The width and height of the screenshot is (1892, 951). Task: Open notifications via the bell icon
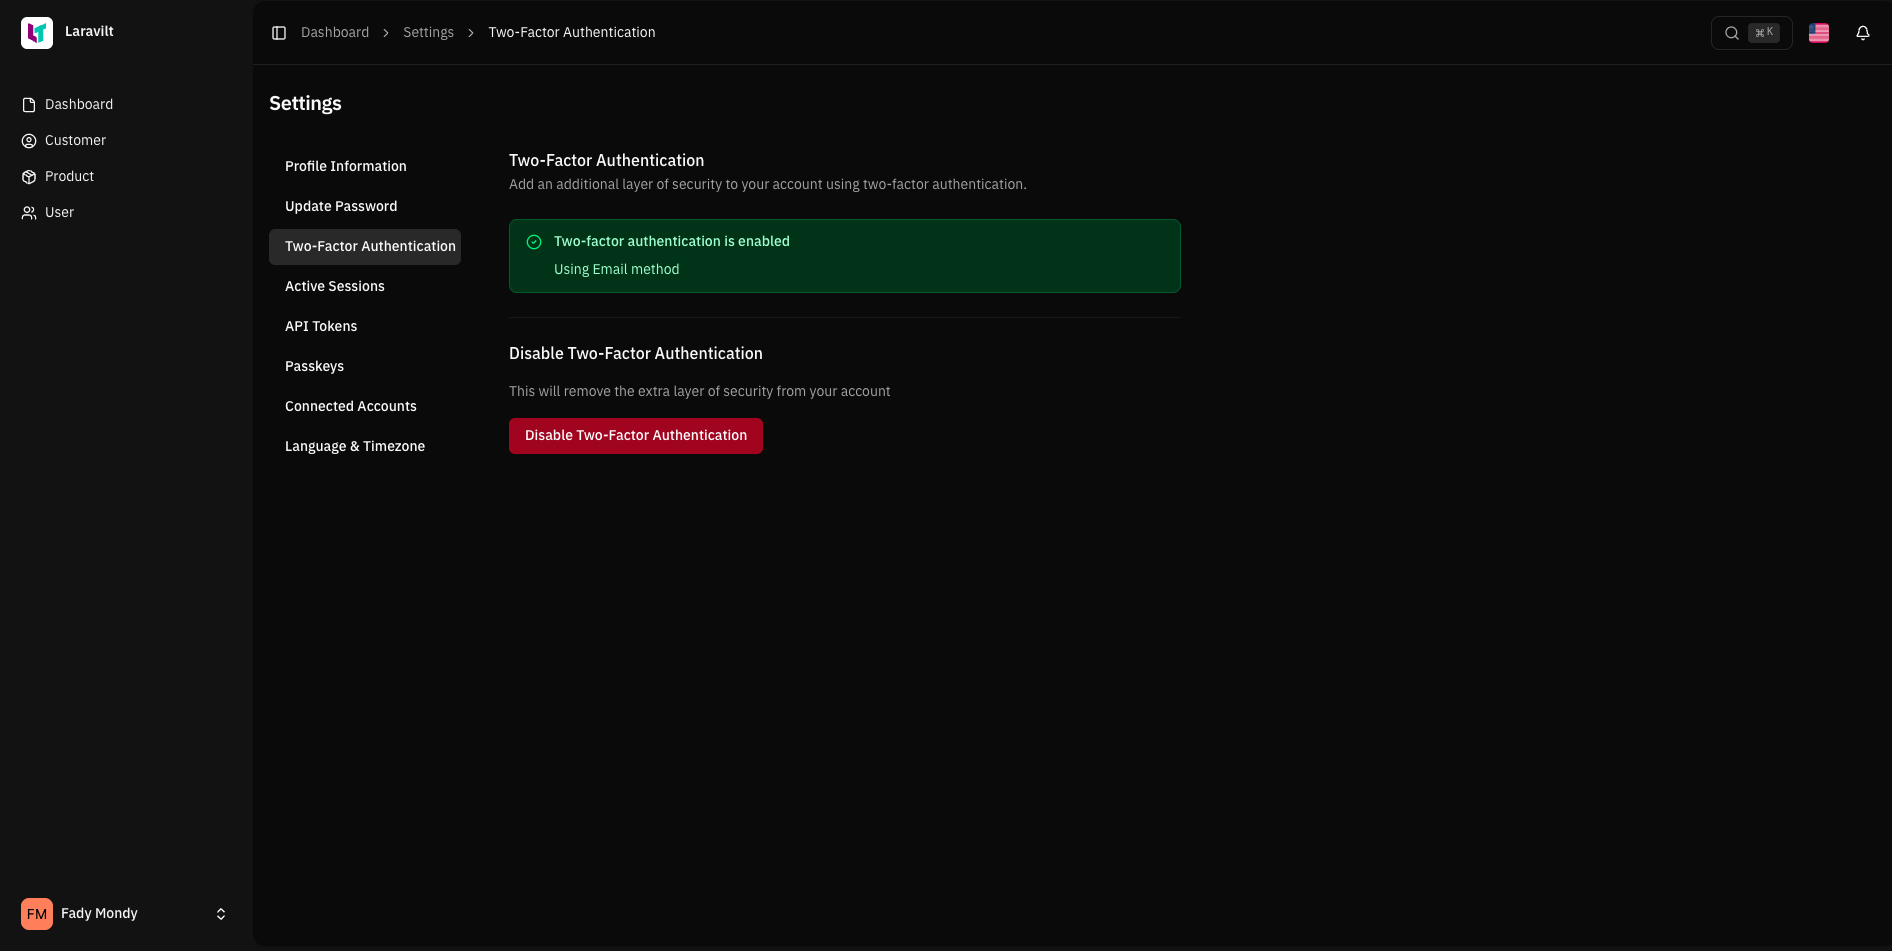[x=1863, y=32]
